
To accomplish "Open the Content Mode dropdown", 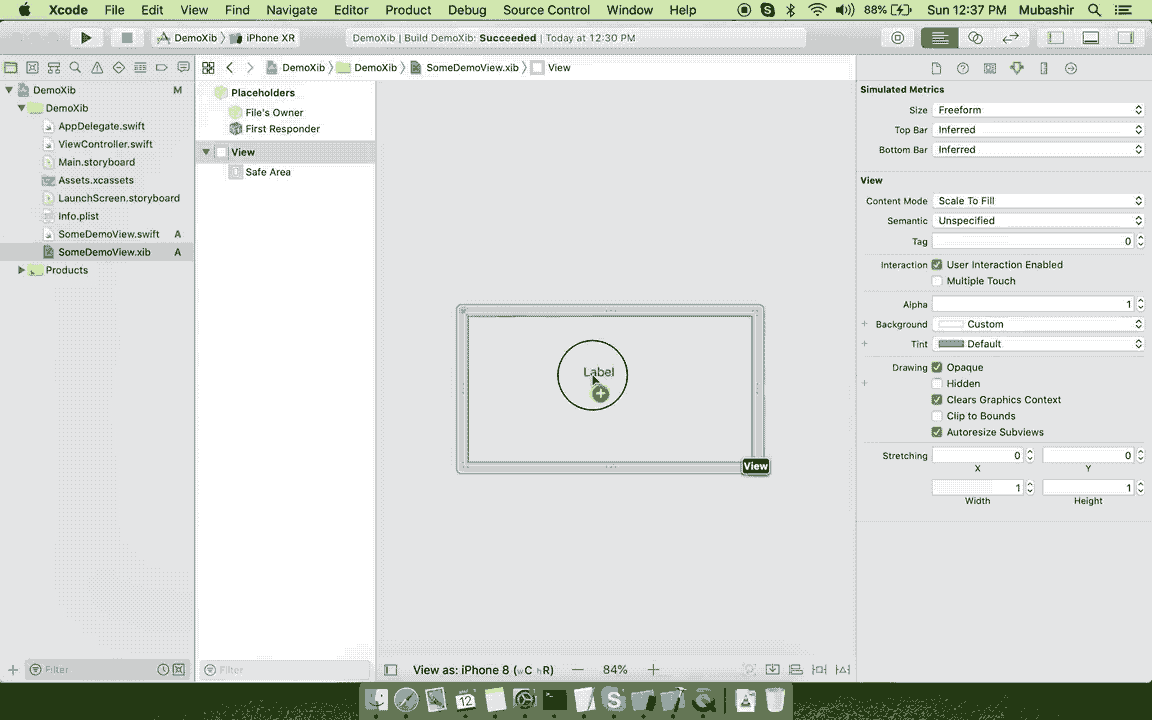I will (1037, 200).
